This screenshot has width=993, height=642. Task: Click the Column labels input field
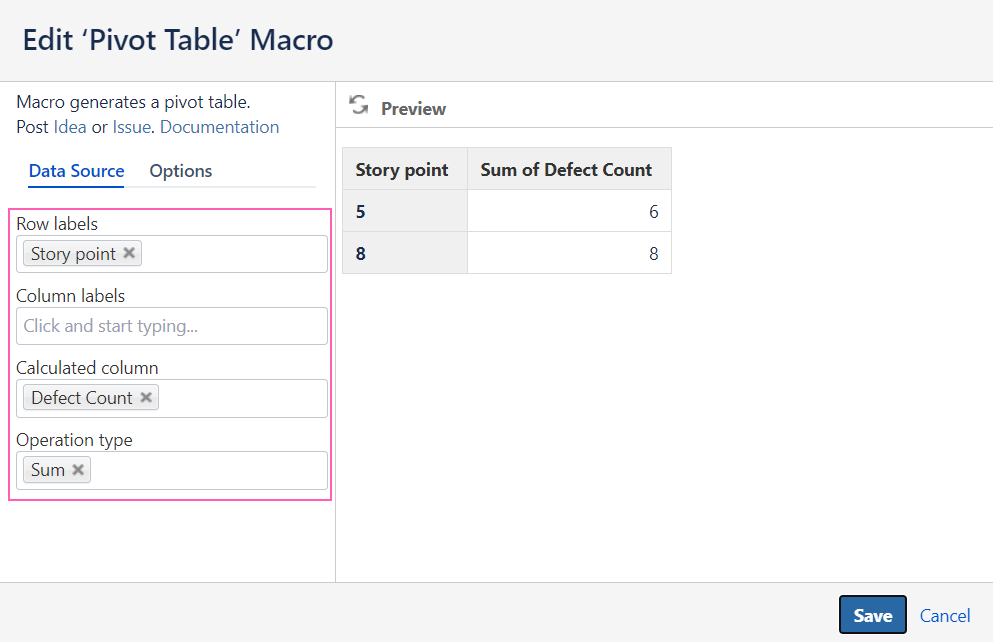[x=172, y=326]
